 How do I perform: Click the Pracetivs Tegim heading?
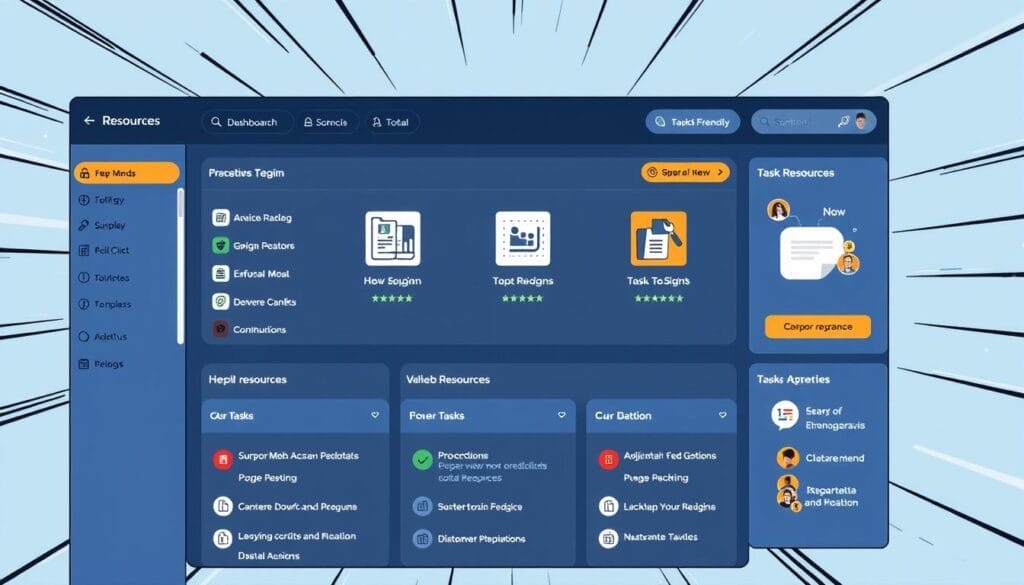click(246, 173)
